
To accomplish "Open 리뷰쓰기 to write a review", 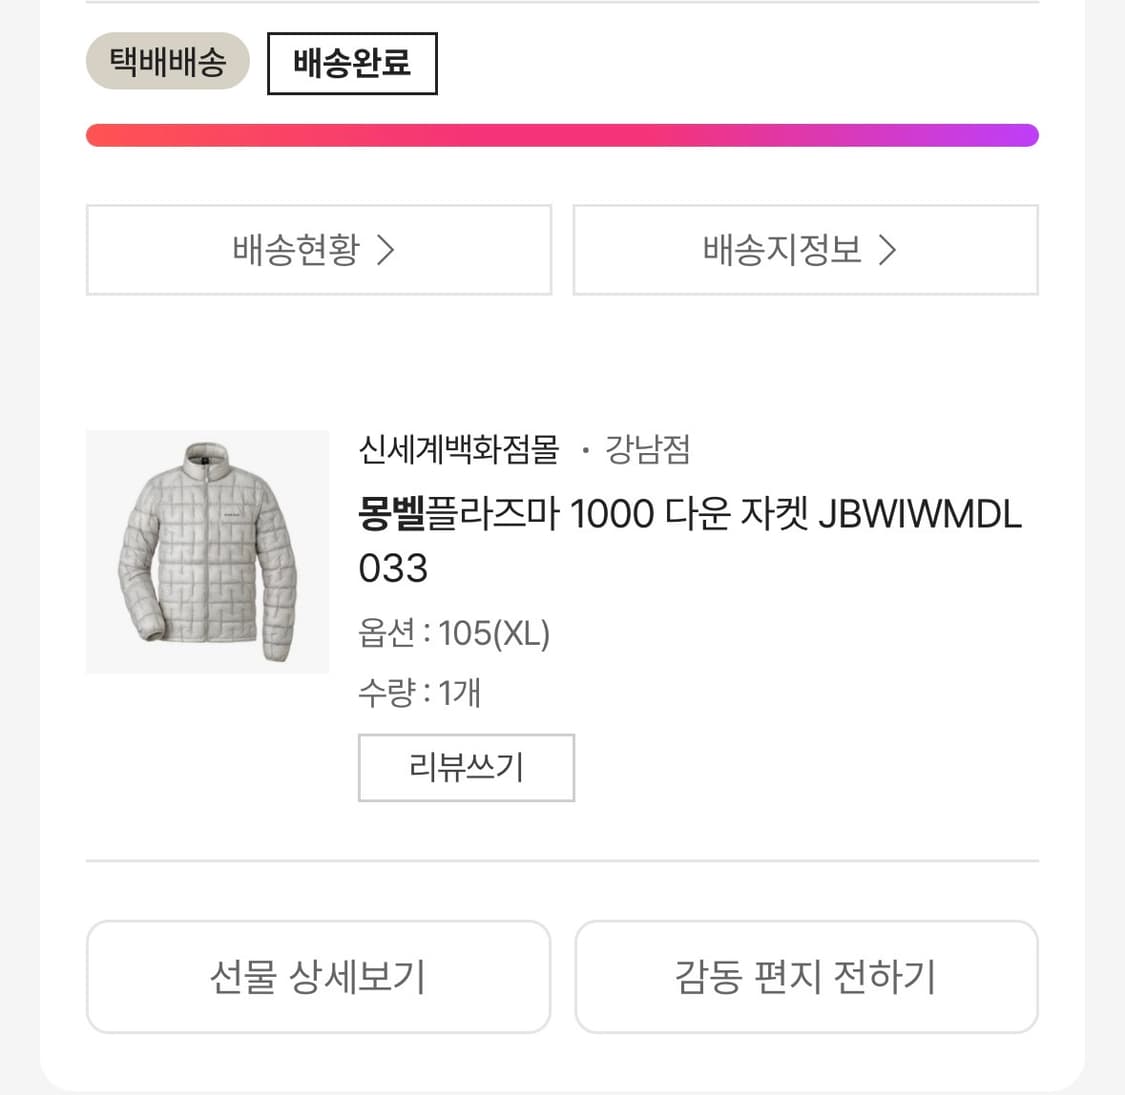I will 466,767.
